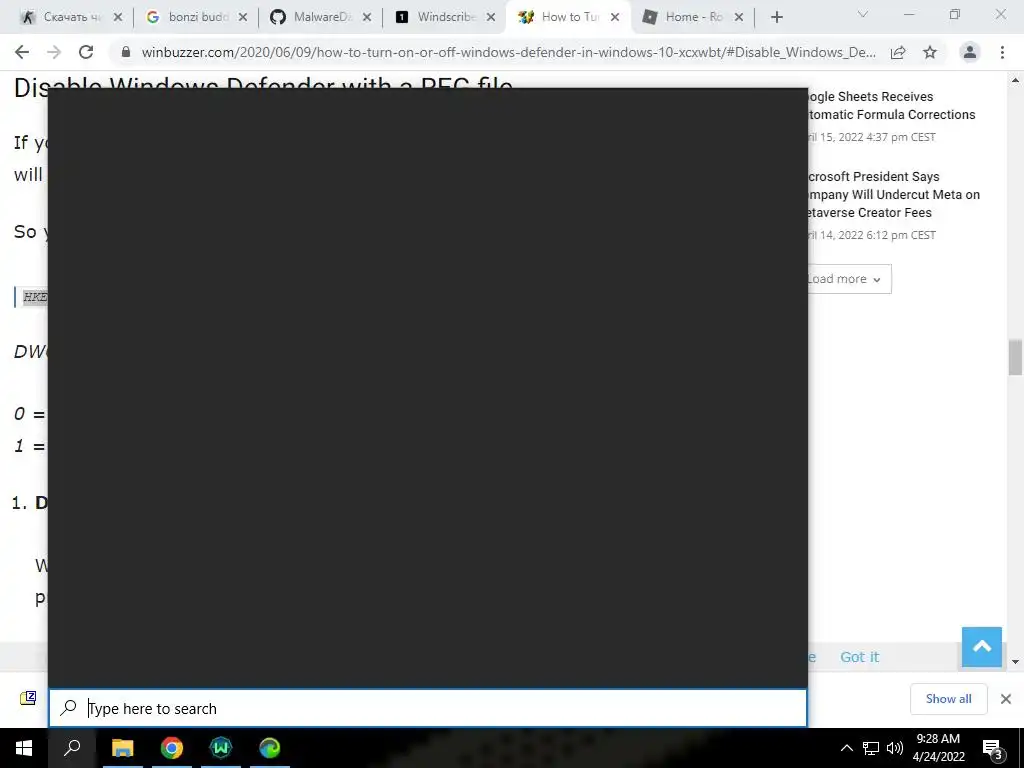The width and height of the screenshot is (1024, 768).
Task: Go forward in browser history
Action: tap(54, 52)
